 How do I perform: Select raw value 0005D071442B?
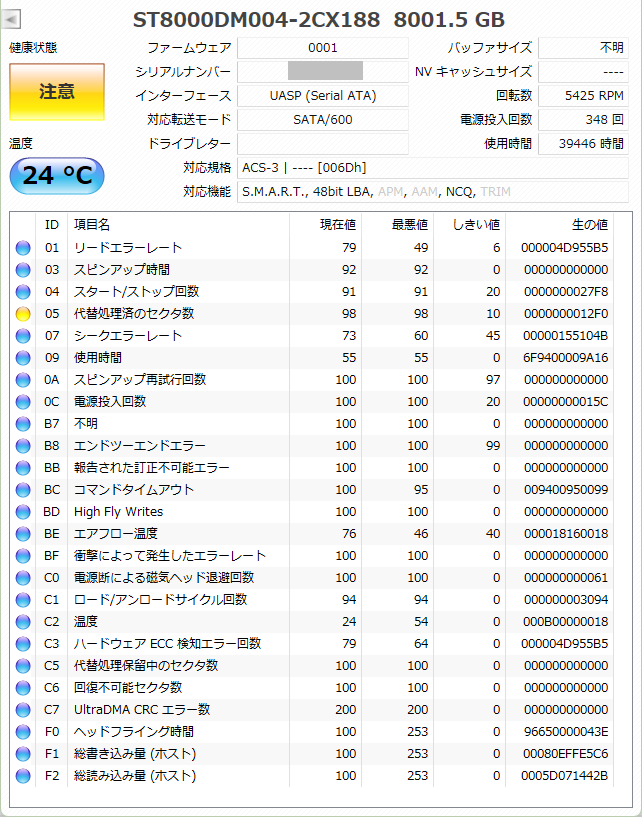point(564,776)
